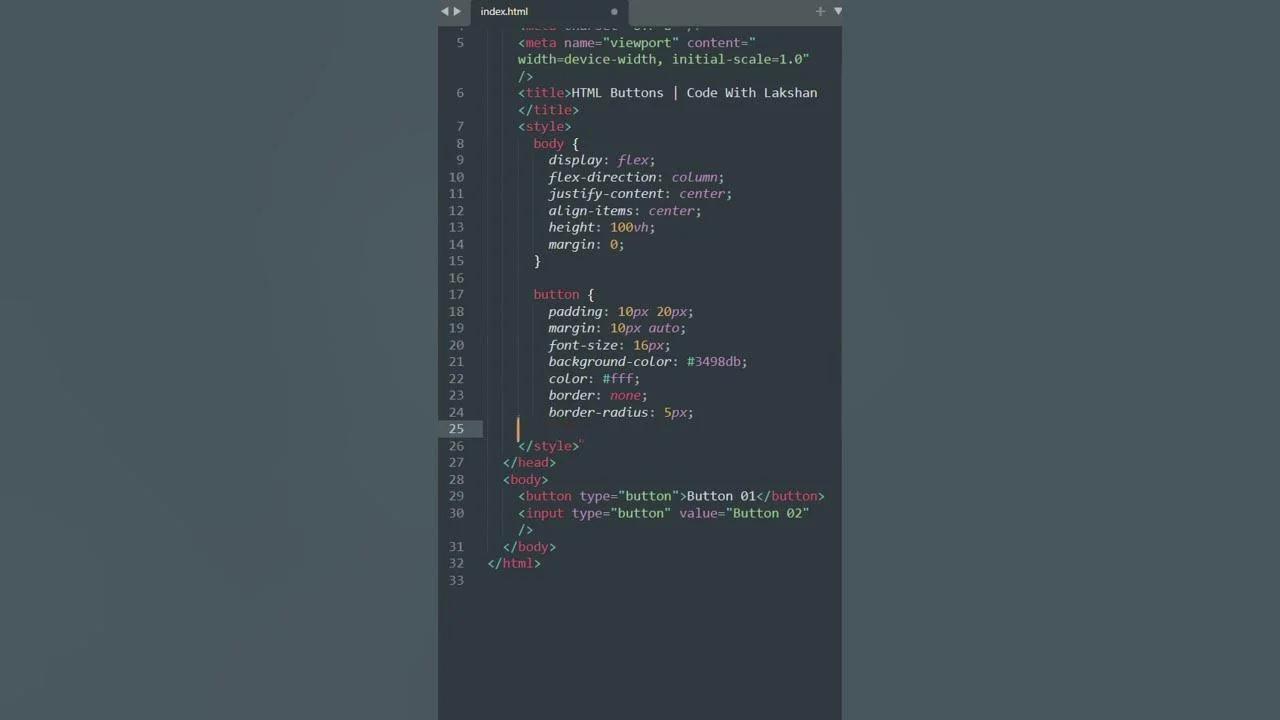Click the opening <body> tag
Screen dimensions: 1280x720
tap(525, 480)
